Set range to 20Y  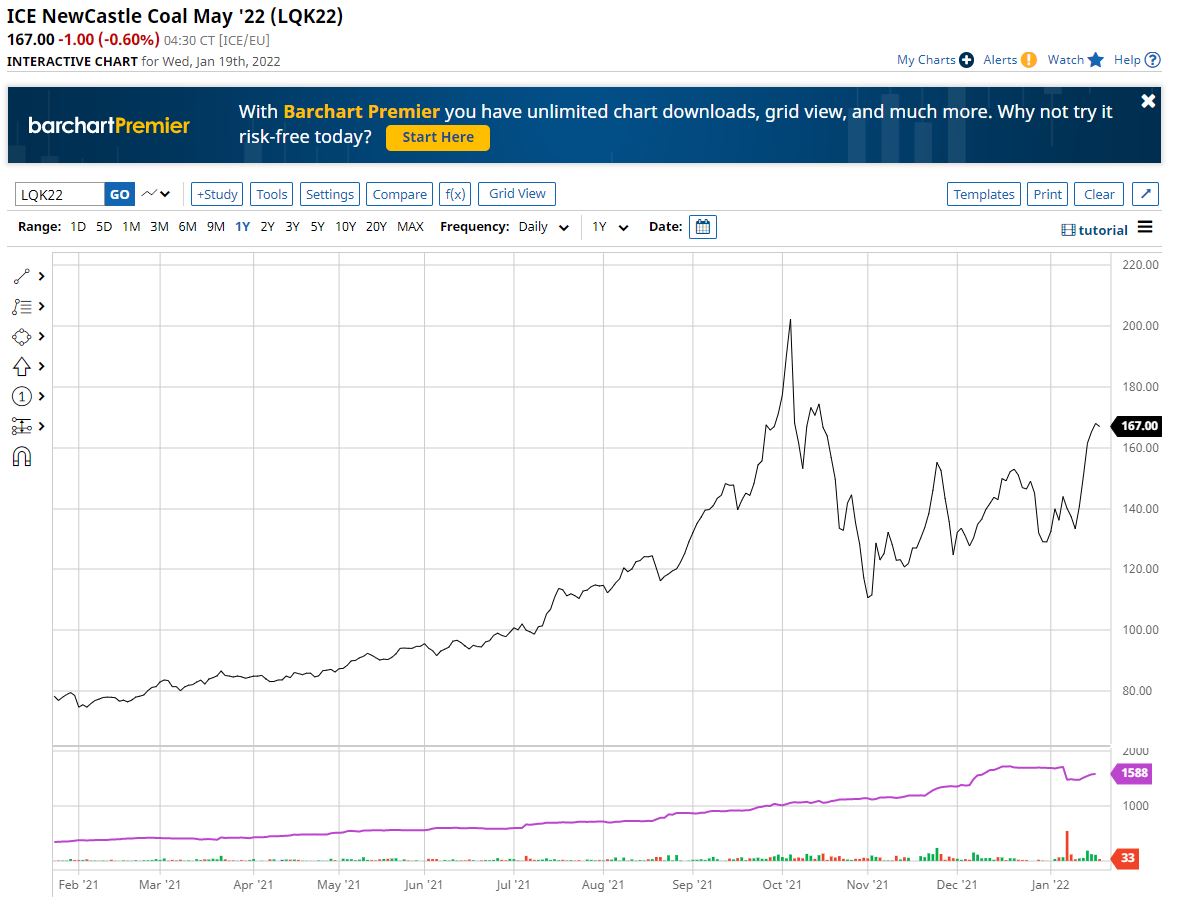pyautogui.click(x=376, y=227)
